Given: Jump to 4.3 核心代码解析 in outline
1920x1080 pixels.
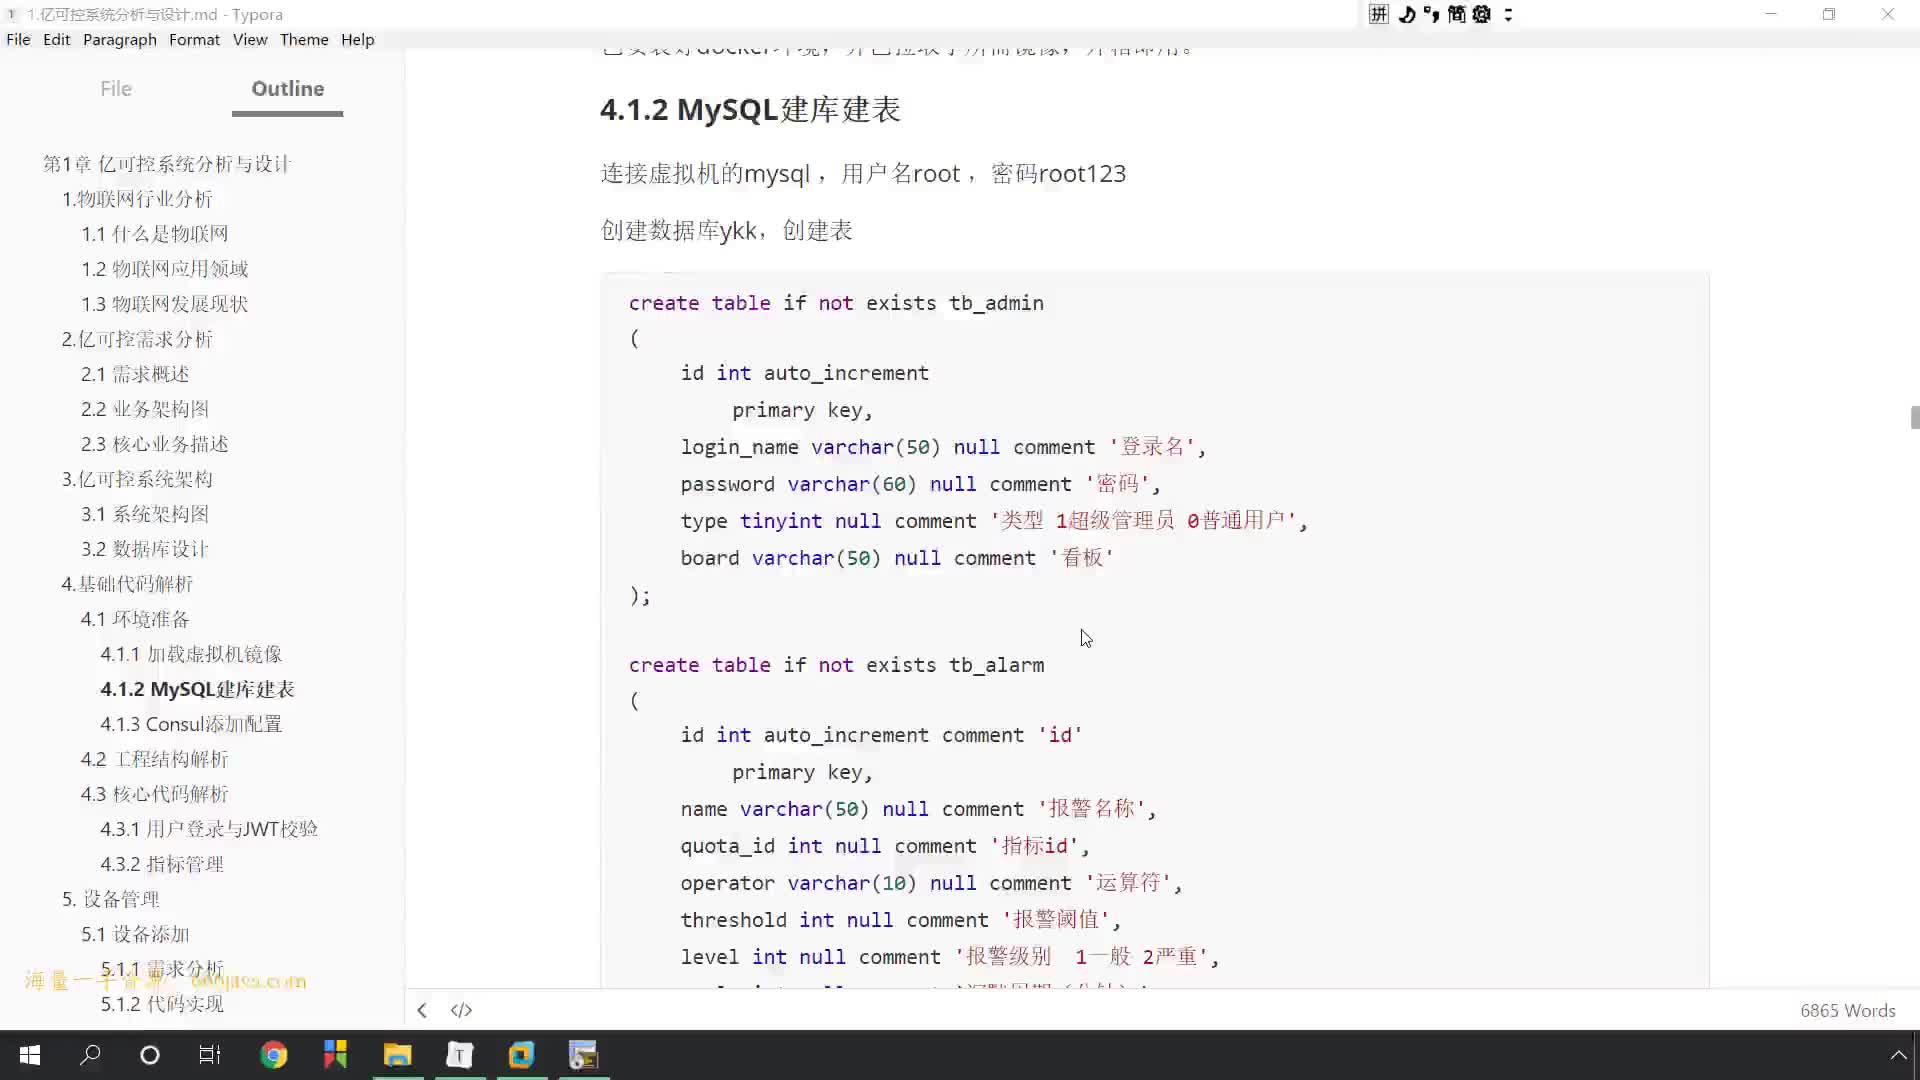Looking at the screenshot, I should 155,794.
